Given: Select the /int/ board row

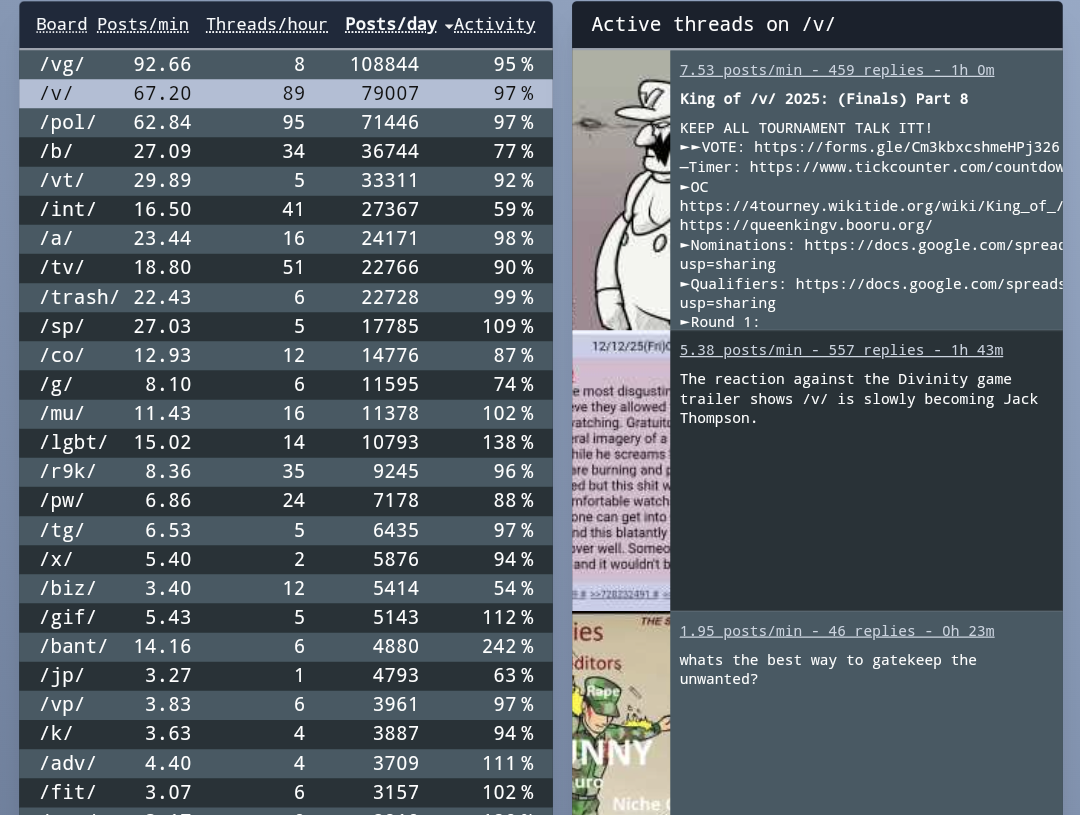Looking at the screenshot, I should pos(286,209).
